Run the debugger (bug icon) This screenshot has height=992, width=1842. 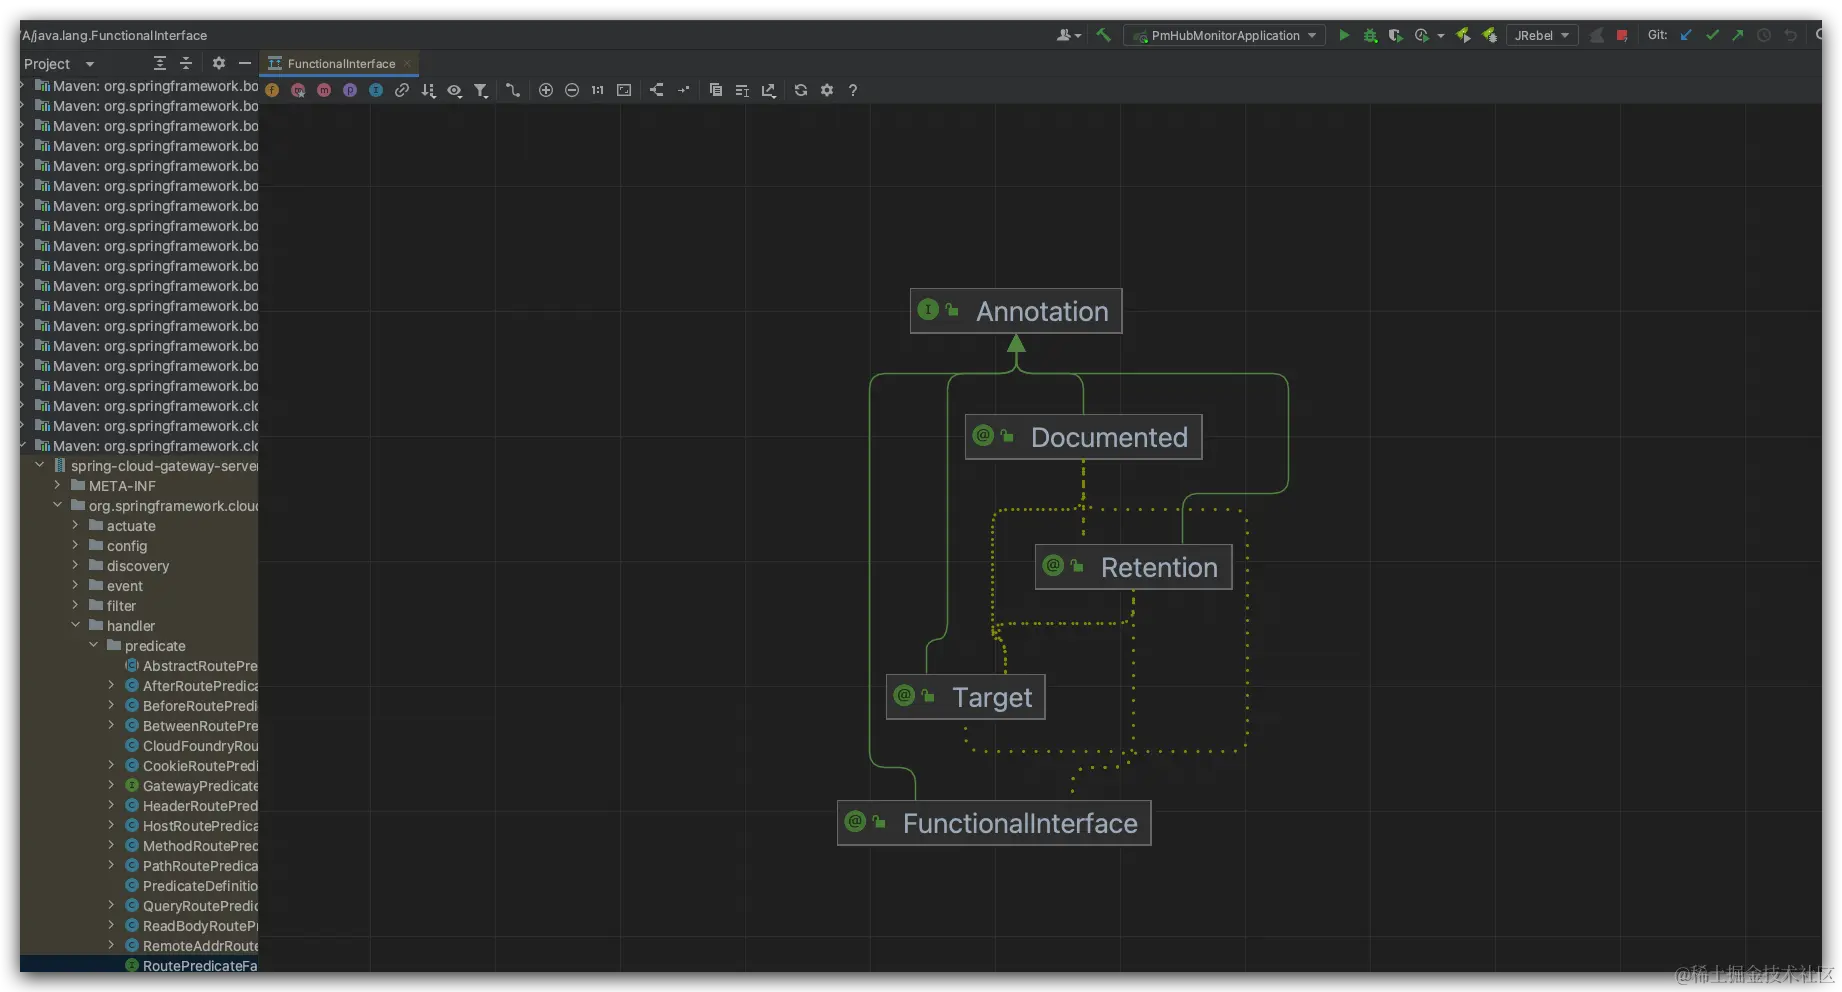[x=1370, y=35]
